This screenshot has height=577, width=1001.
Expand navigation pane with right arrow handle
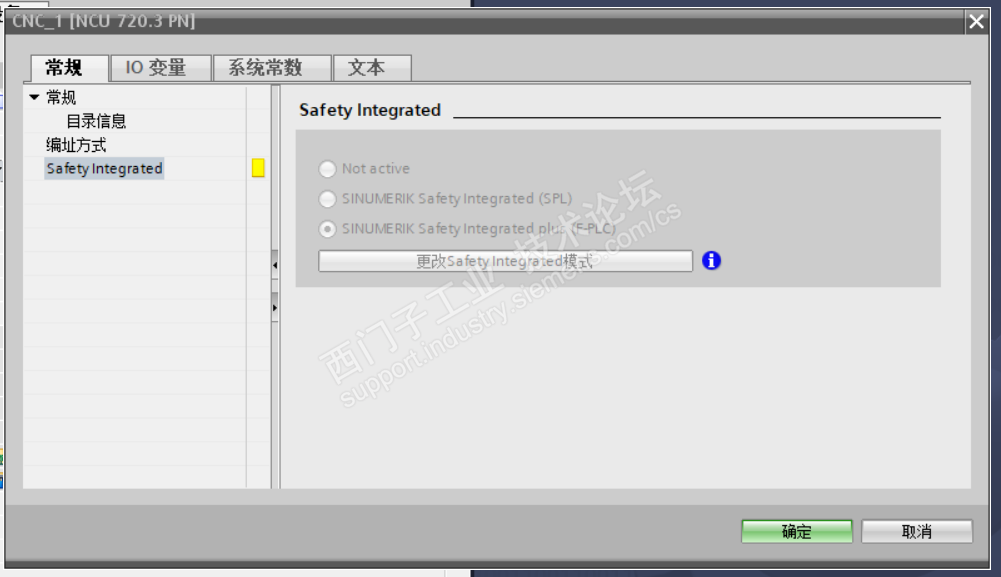tap(275, 308)
